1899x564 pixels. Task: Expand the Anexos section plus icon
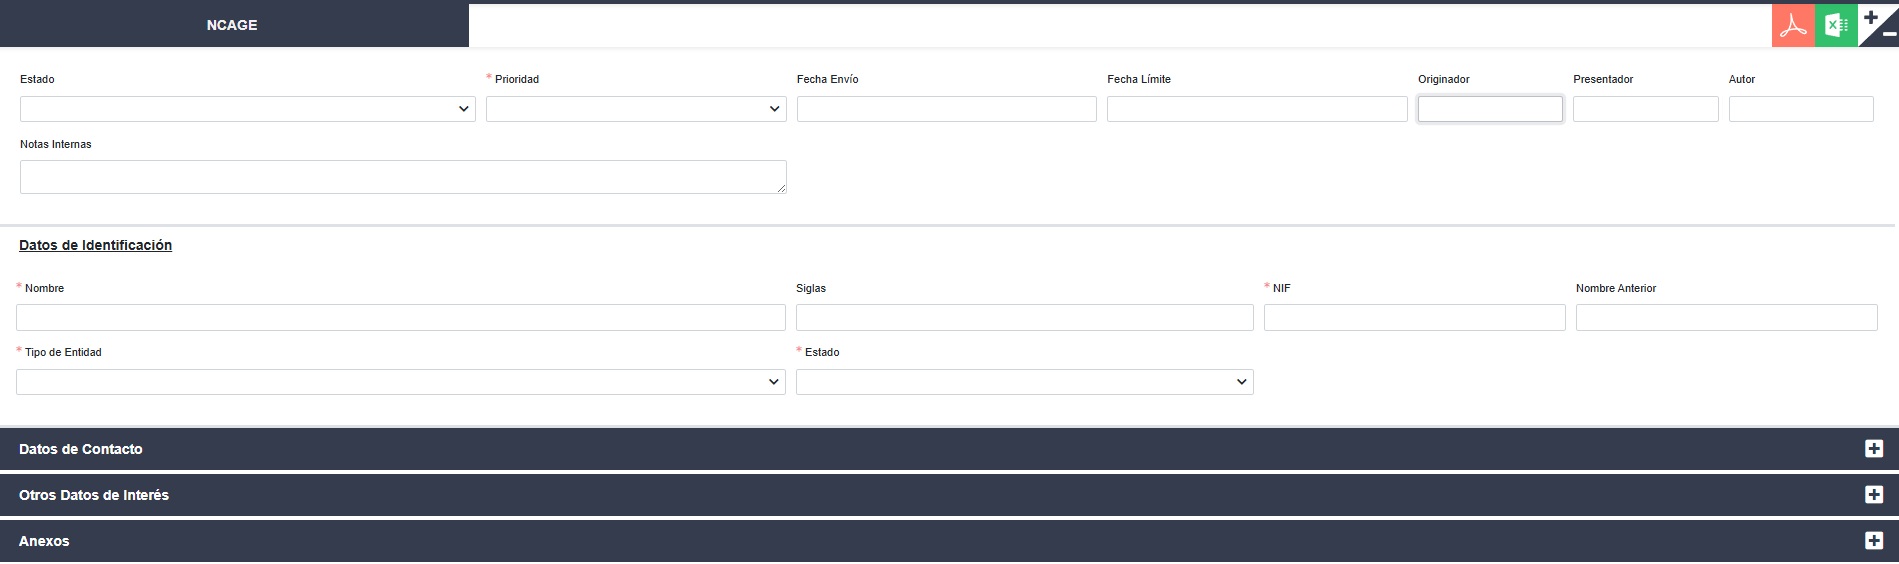pyautogui.click(x=1874, y=541)
